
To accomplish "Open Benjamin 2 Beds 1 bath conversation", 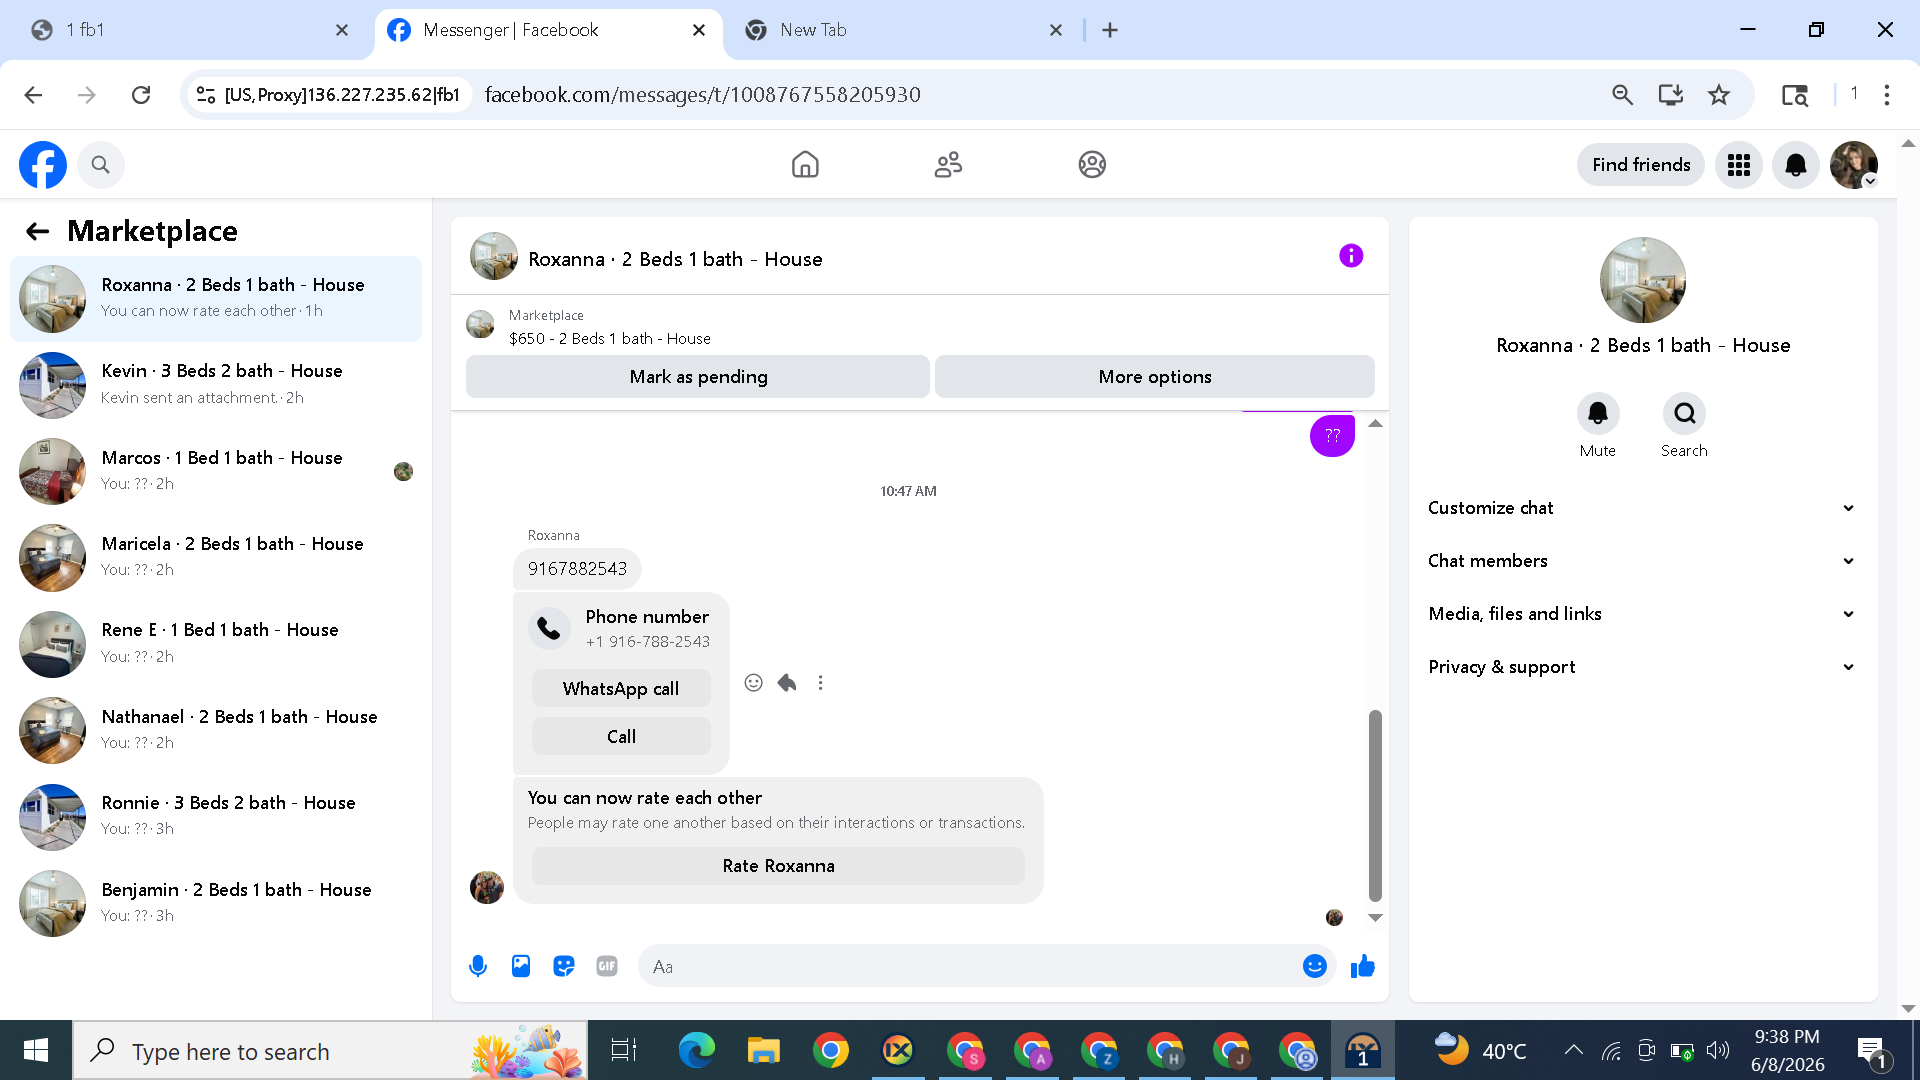I will 216,903.
